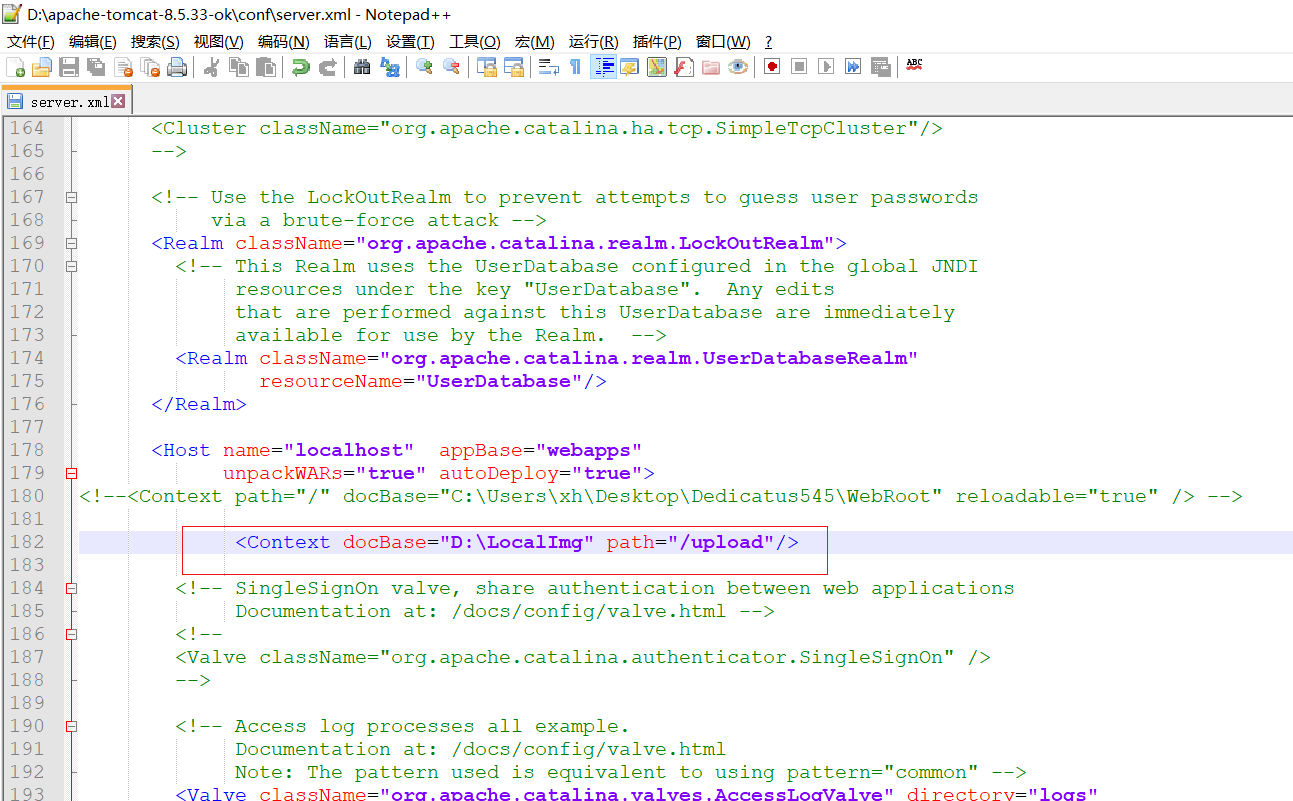Screen dimensions: 1293x801
Task: Toggle synchronized vertical scrolling
Action: (x=487, y=67)
